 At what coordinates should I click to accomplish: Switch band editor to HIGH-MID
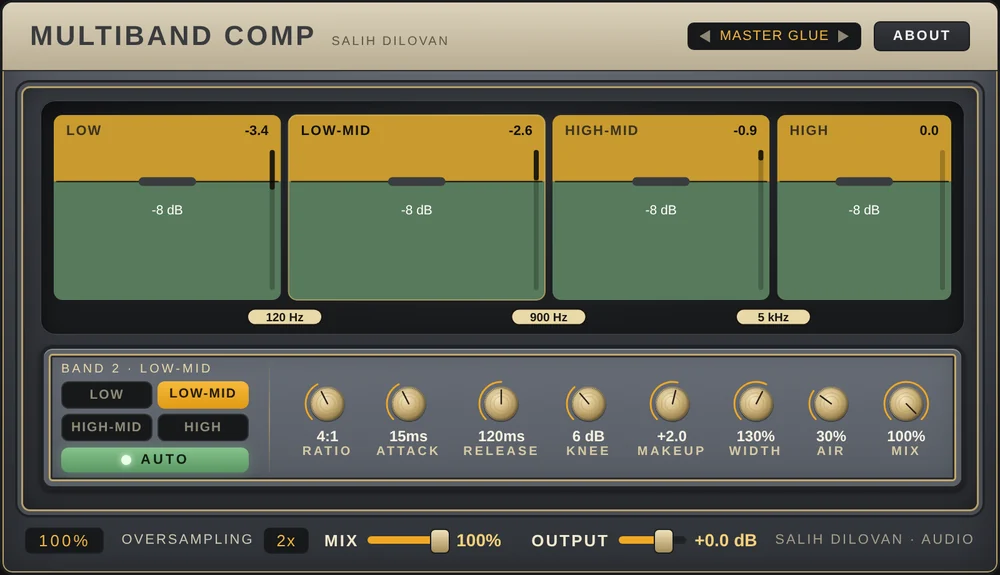click(x=107, y=427)
